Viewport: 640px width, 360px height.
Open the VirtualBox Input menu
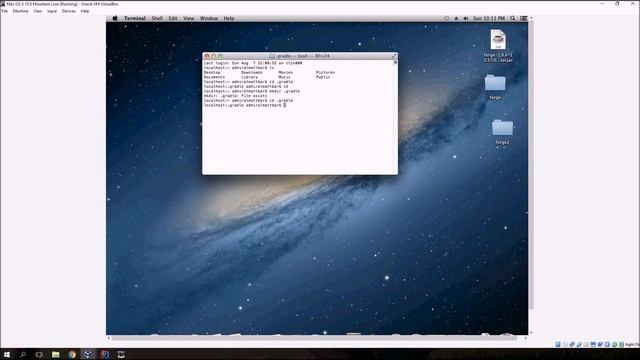pos(52,11)
